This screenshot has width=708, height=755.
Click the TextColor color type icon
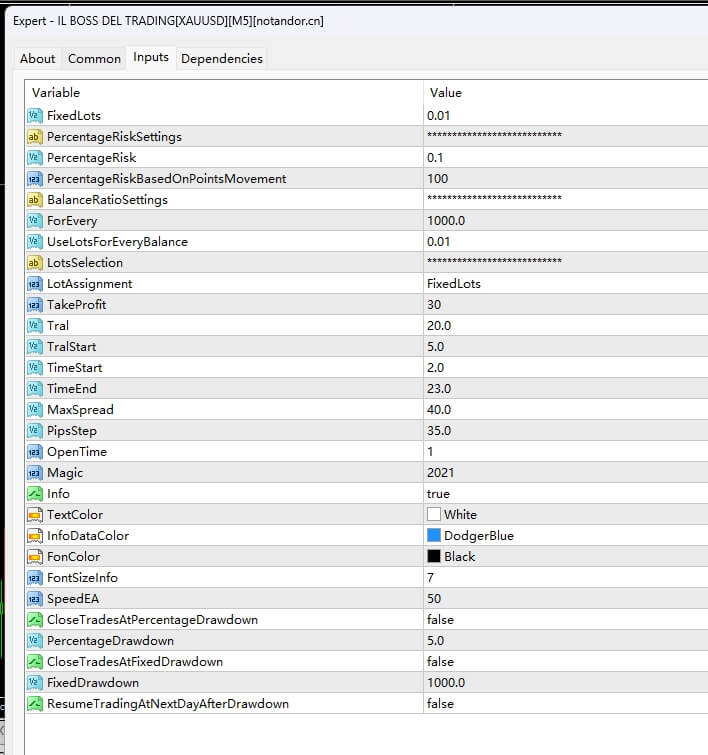point(35,515)
